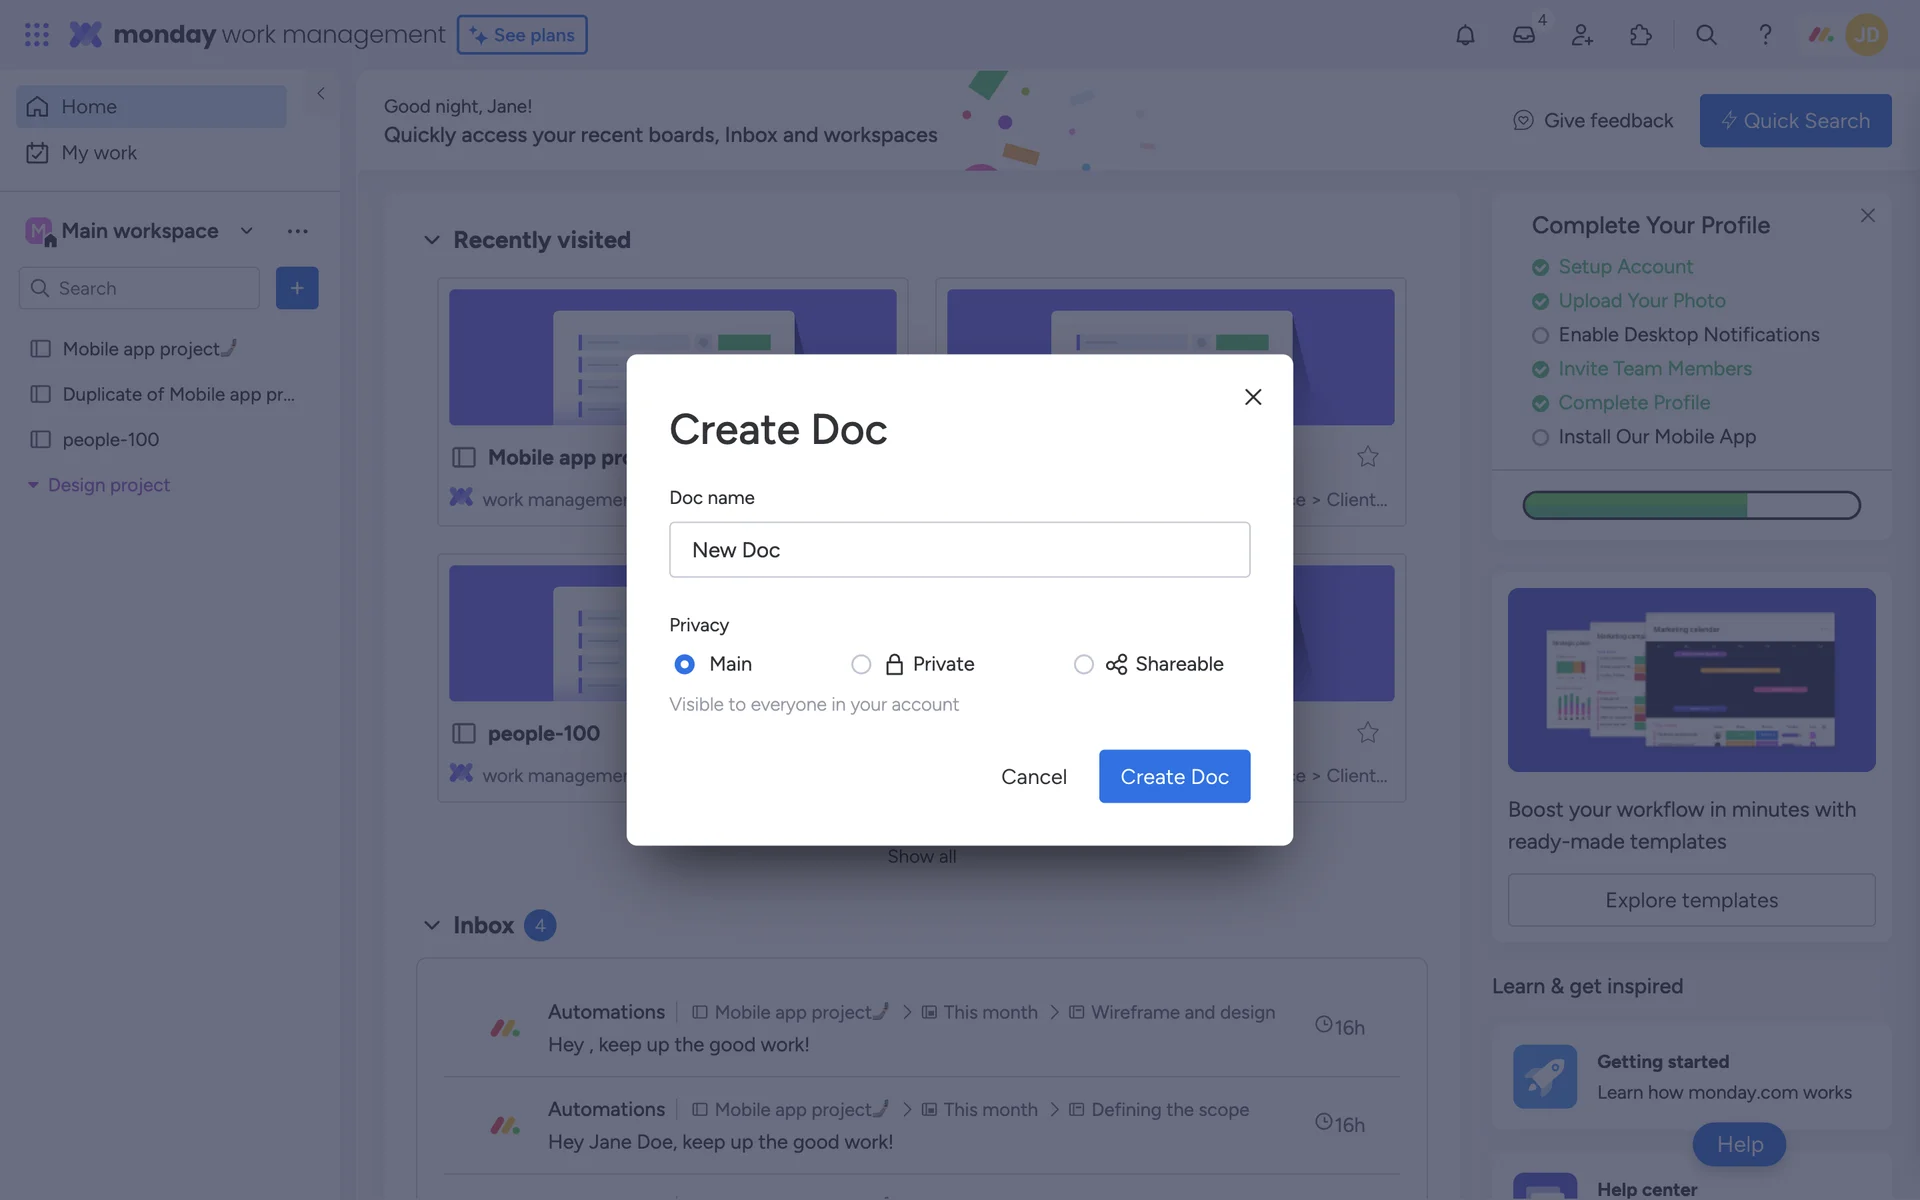Collapse the Recently visited section

[x=432, y=240]
